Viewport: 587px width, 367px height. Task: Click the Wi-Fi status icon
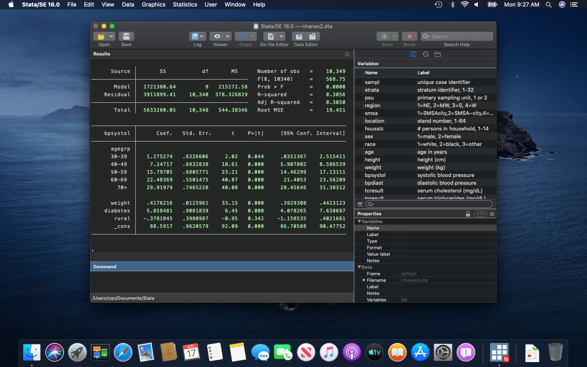click(465, 4)
